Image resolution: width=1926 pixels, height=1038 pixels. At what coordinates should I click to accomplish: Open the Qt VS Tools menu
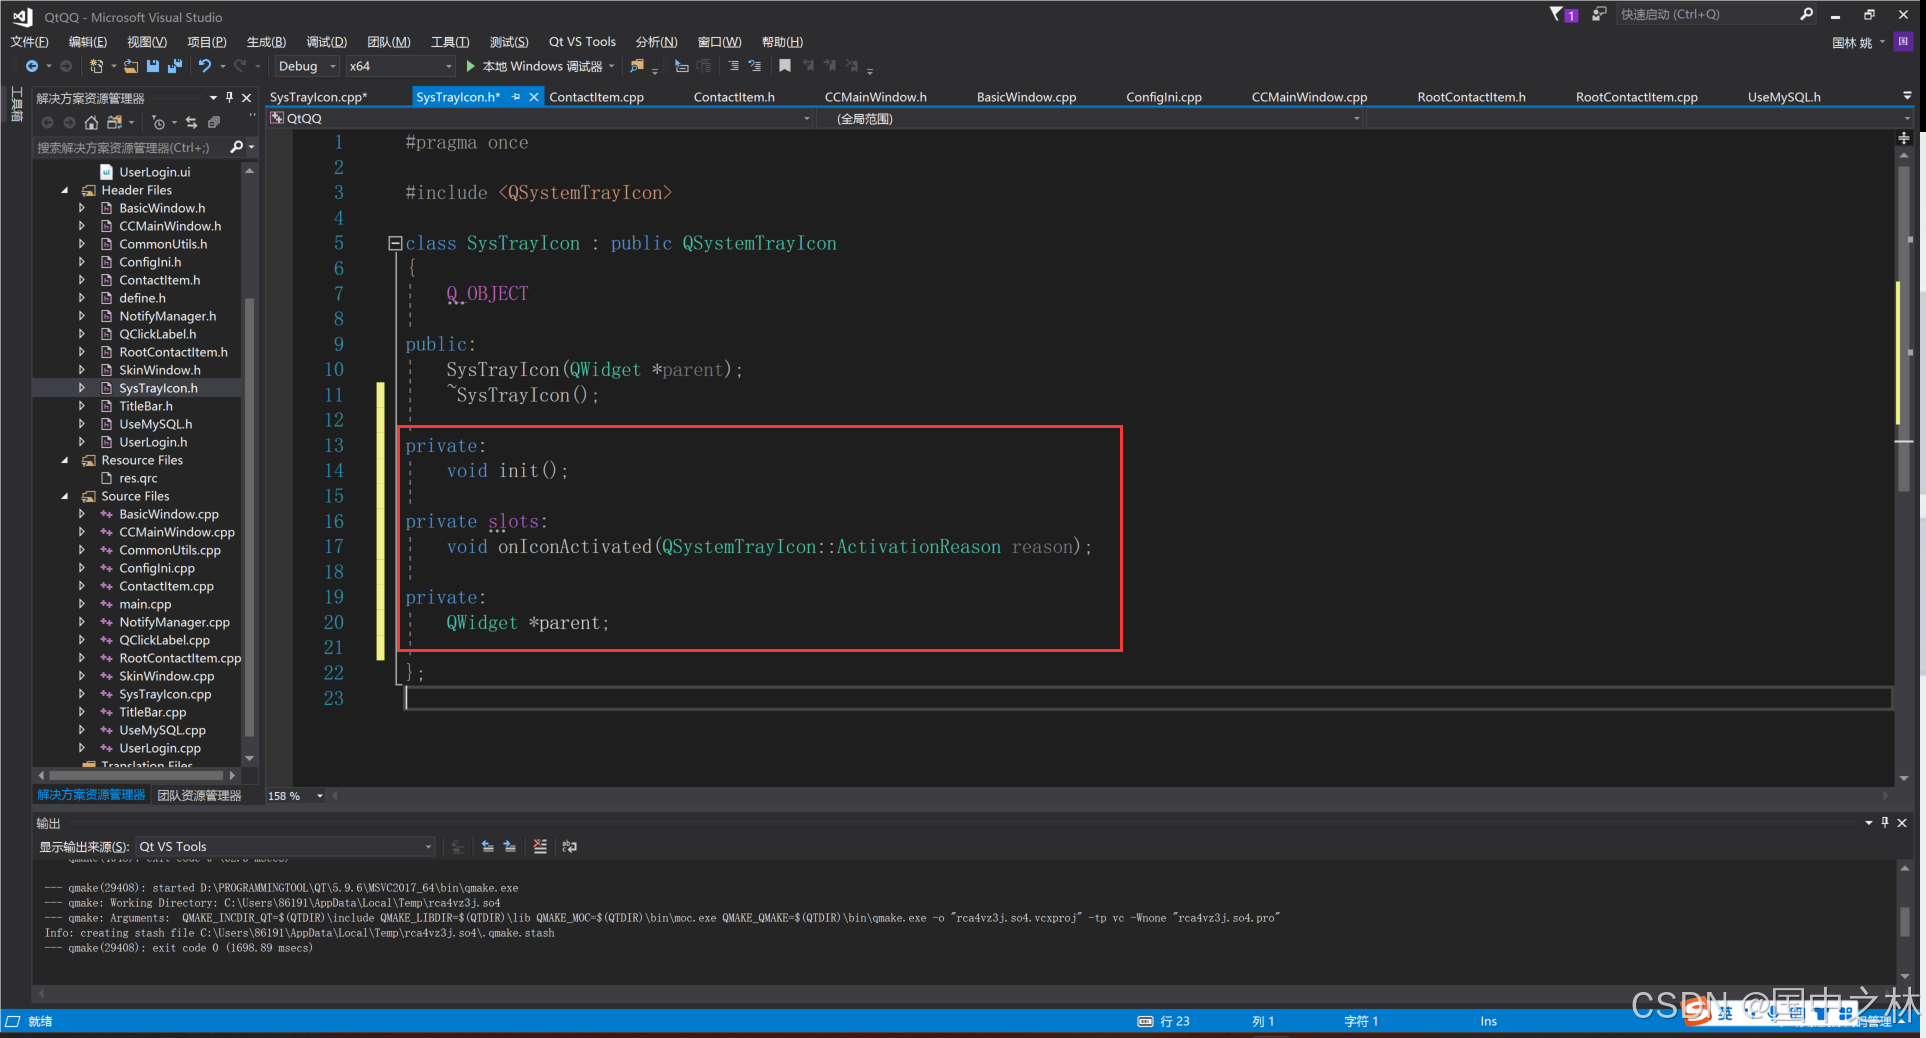click(x=582, y=42)
